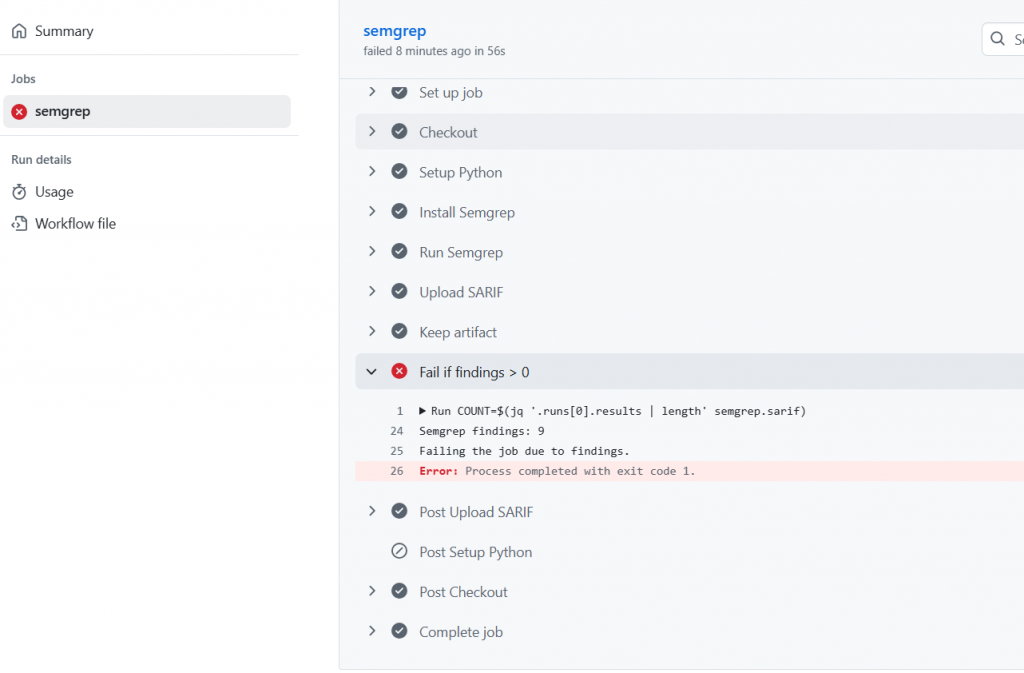Open the Usage run details
The width and height of the screenshot is (1024, 673).
tap(54, 192)
